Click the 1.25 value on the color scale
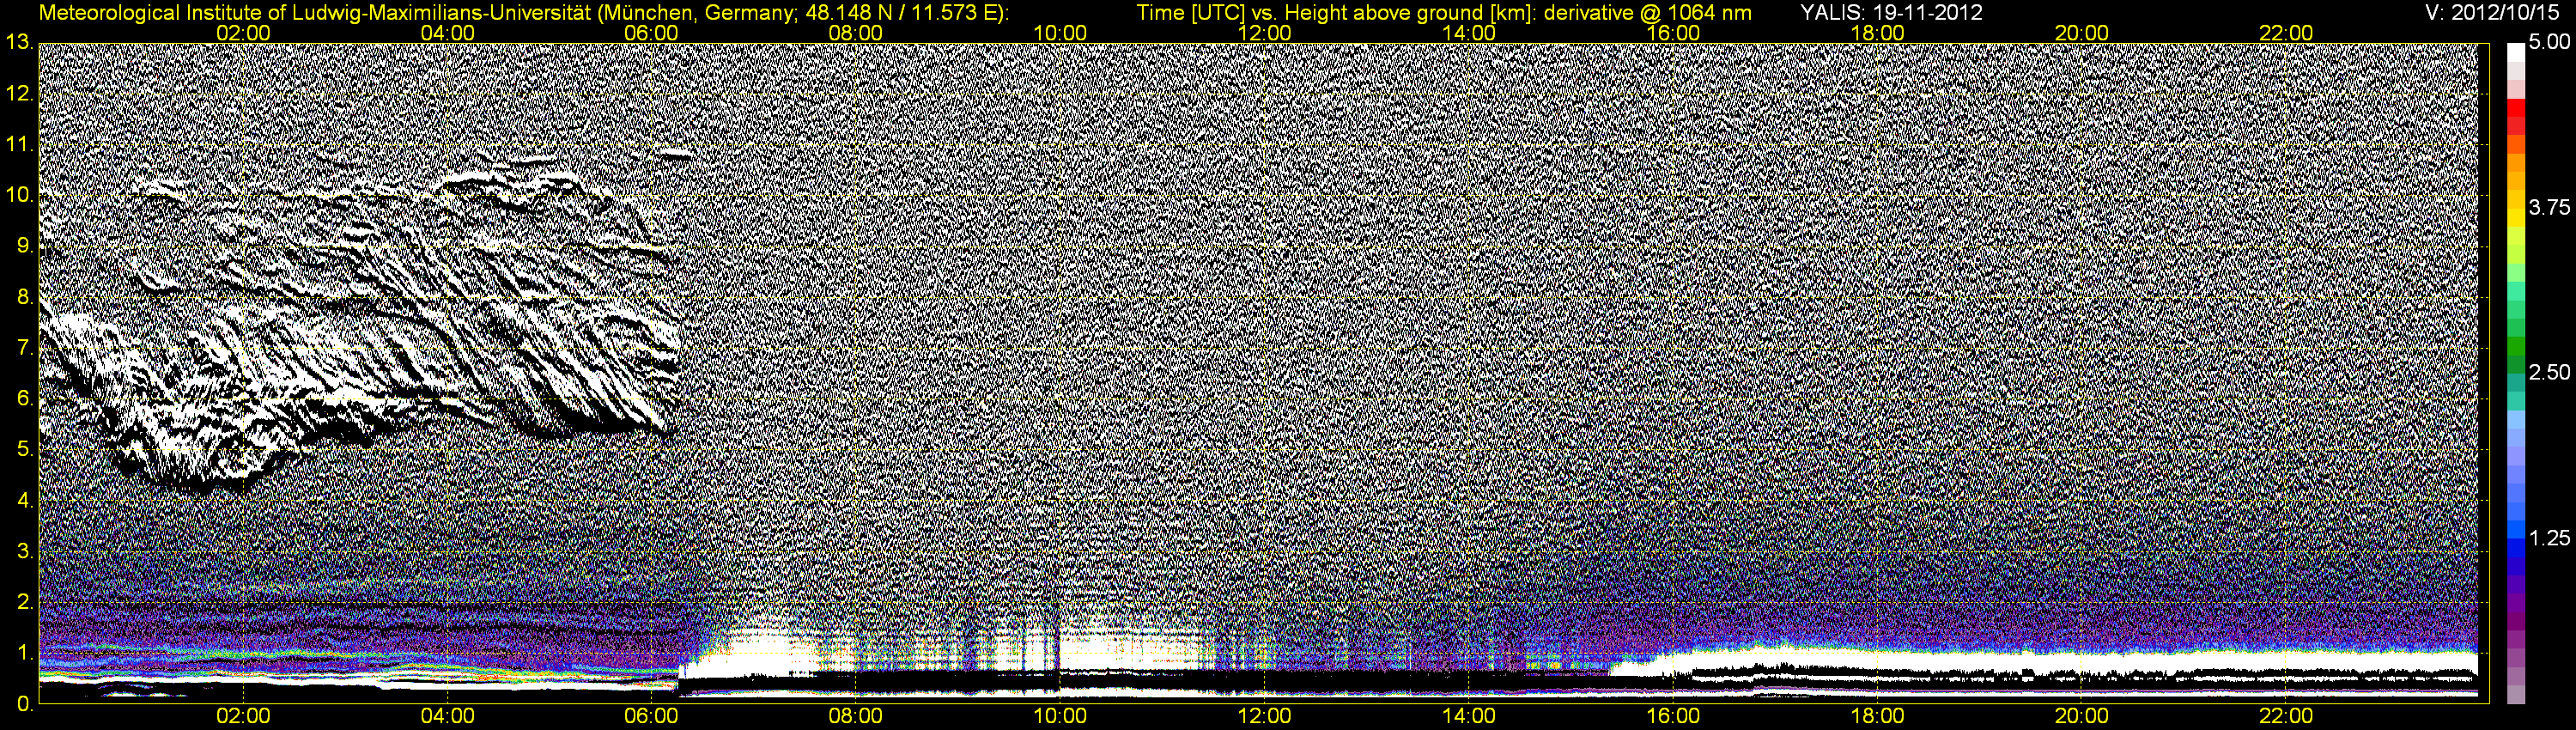This screenshot has height=730, width=2576. pos(2550,538)
